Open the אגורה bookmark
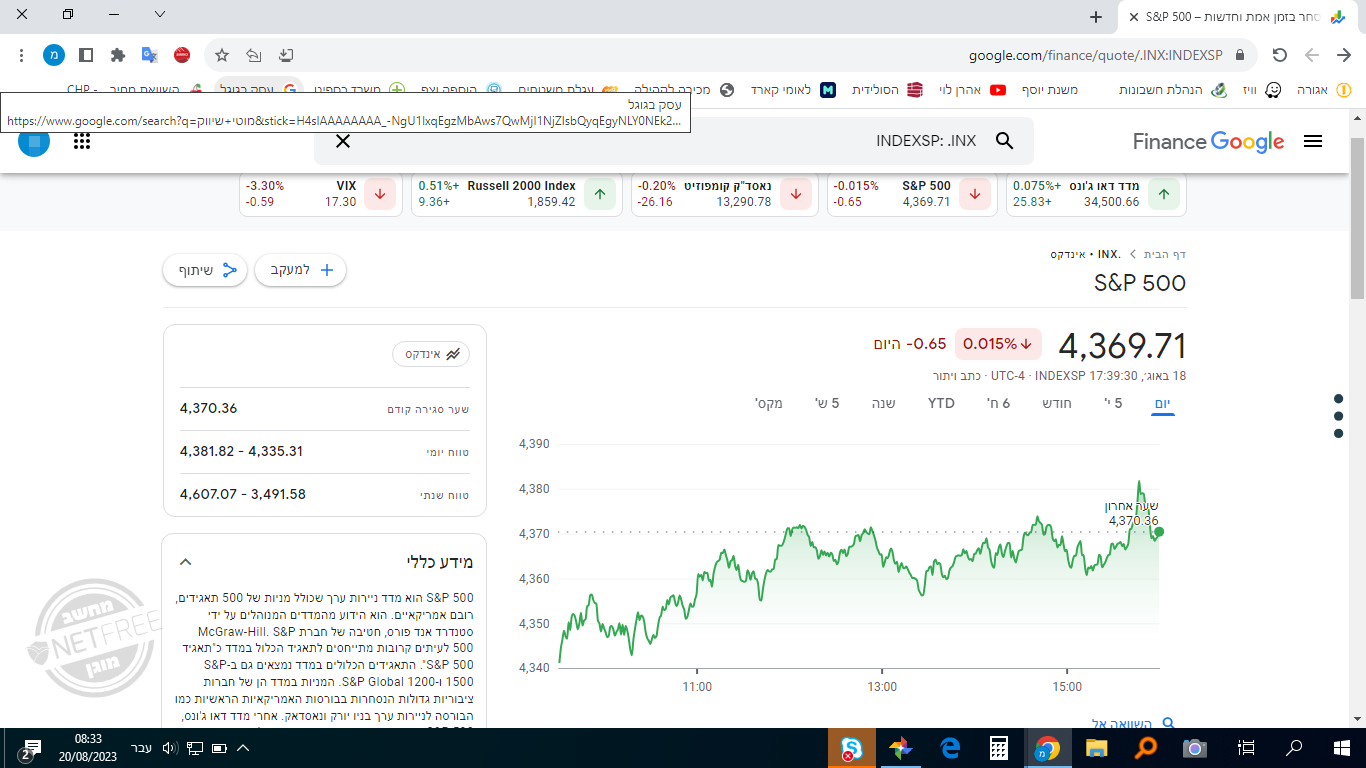This screenshot has height=768, width=1366. [x=1322, y=90]
